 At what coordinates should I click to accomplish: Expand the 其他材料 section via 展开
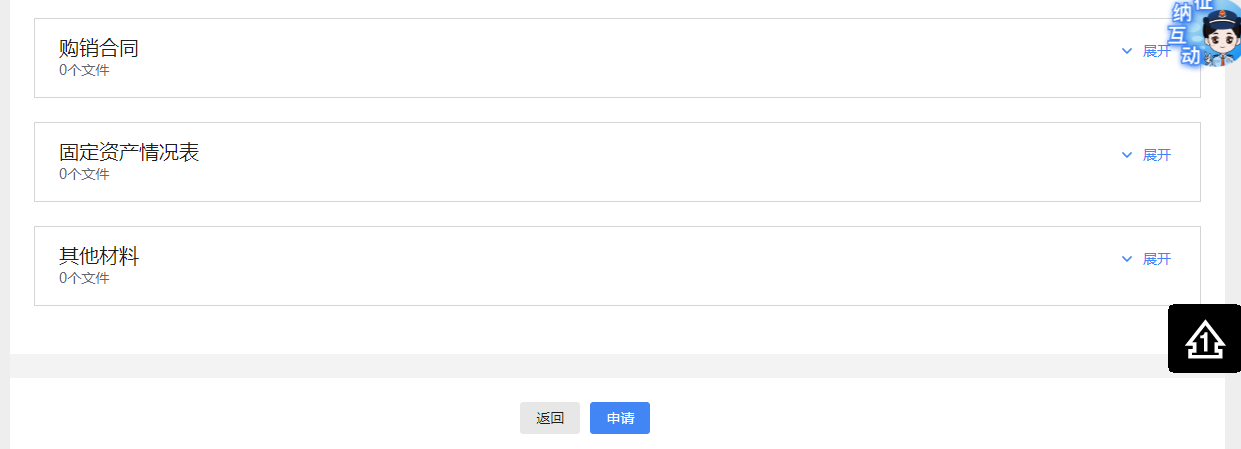[1156, 259]
